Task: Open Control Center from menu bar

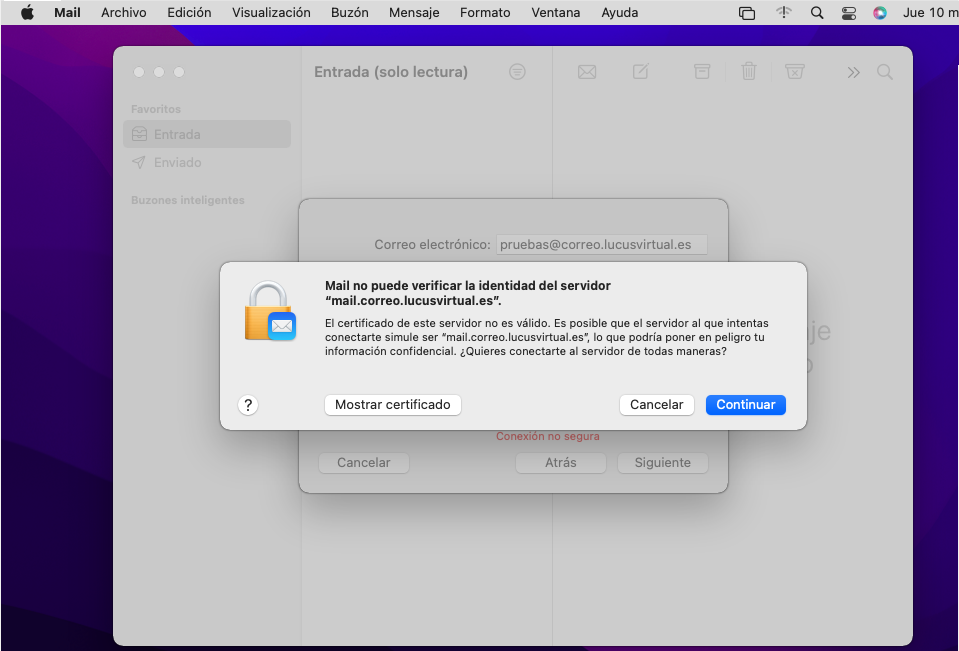Action: coord(848,13)
